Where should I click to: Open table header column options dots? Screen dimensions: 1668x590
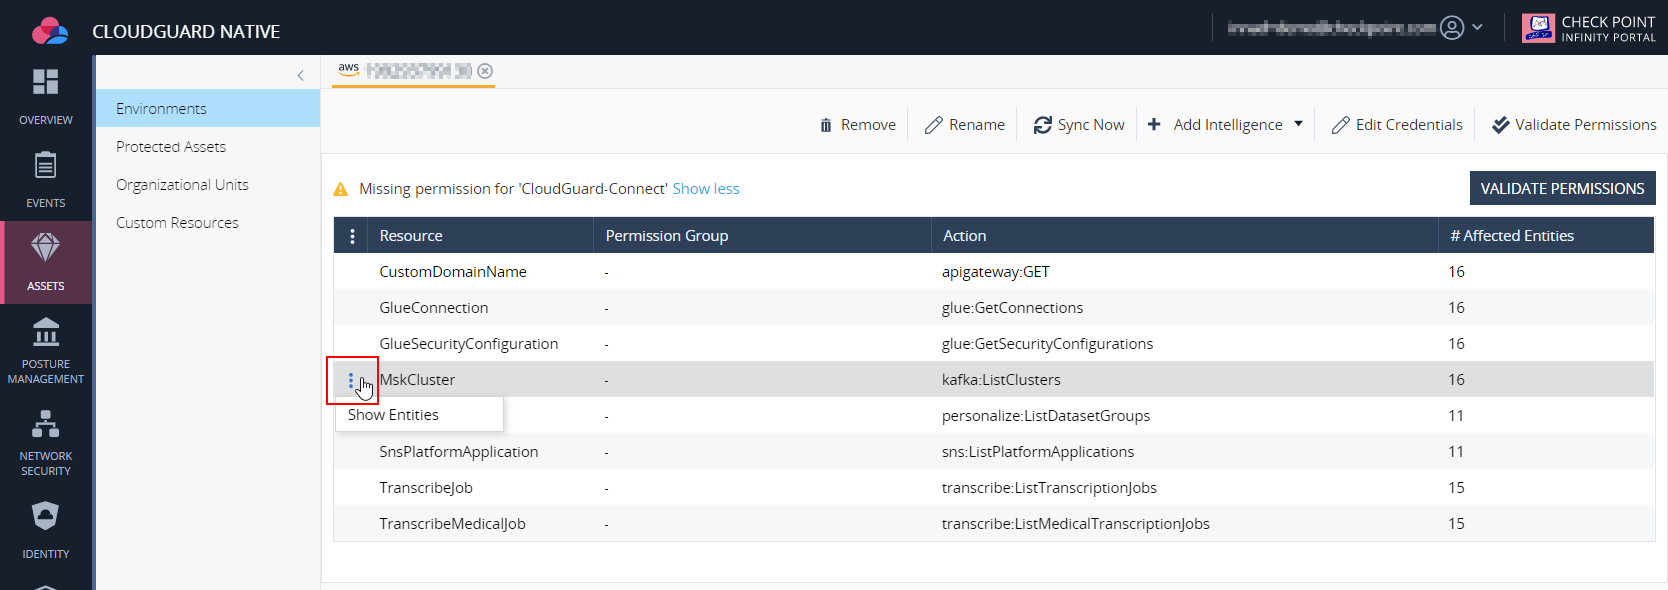(x=352, y=236)
